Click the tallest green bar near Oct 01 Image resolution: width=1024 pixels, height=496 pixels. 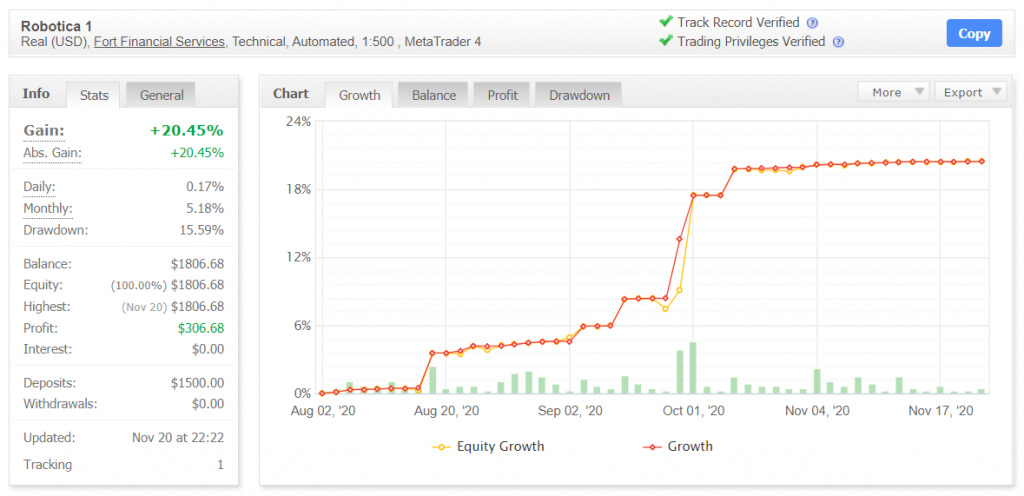pos(692,368)
